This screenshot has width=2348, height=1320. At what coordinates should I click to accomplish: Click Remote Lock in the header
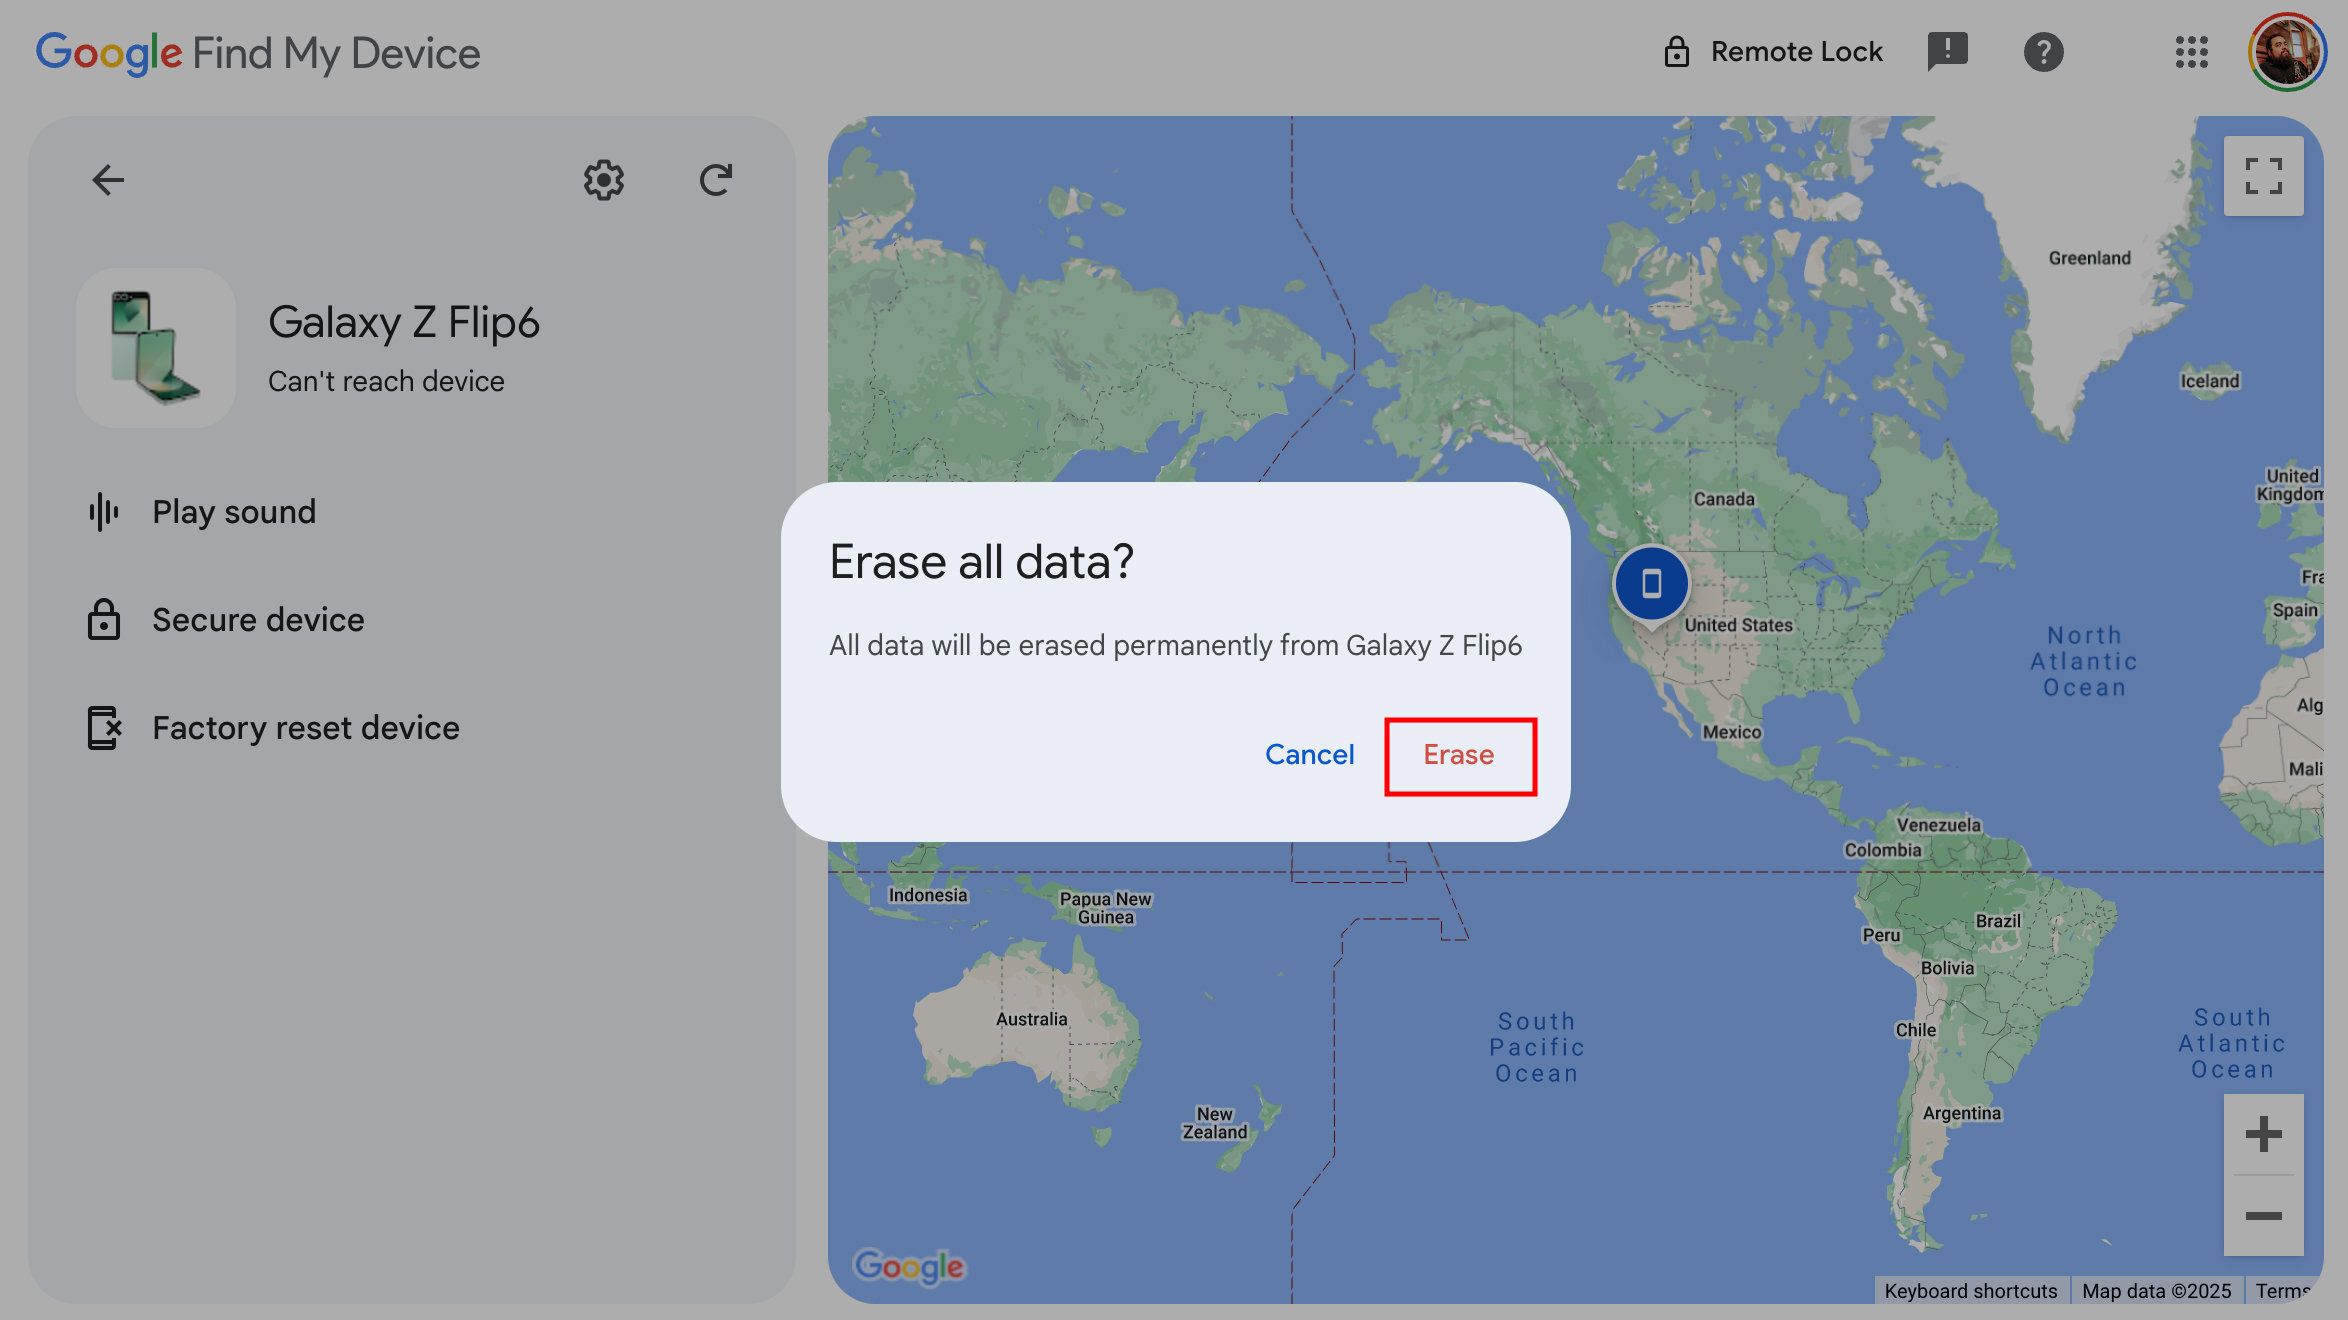pos(1774,52)
